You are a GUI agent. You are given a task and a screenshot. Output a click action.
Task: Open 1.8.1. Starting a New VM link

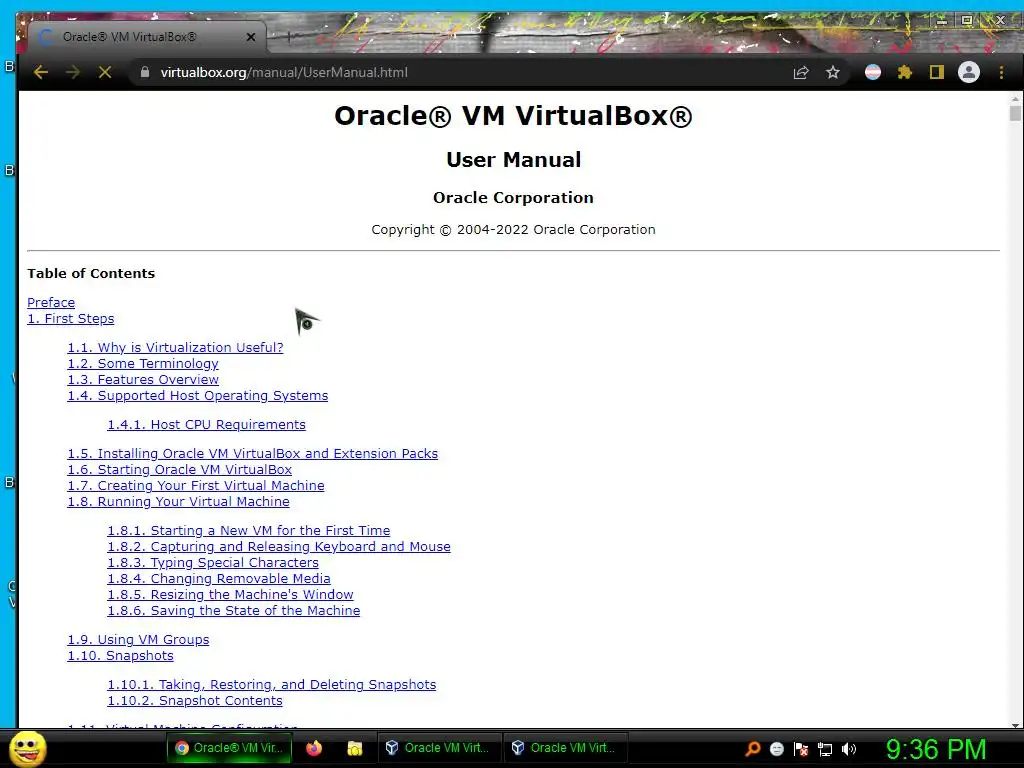249,530
